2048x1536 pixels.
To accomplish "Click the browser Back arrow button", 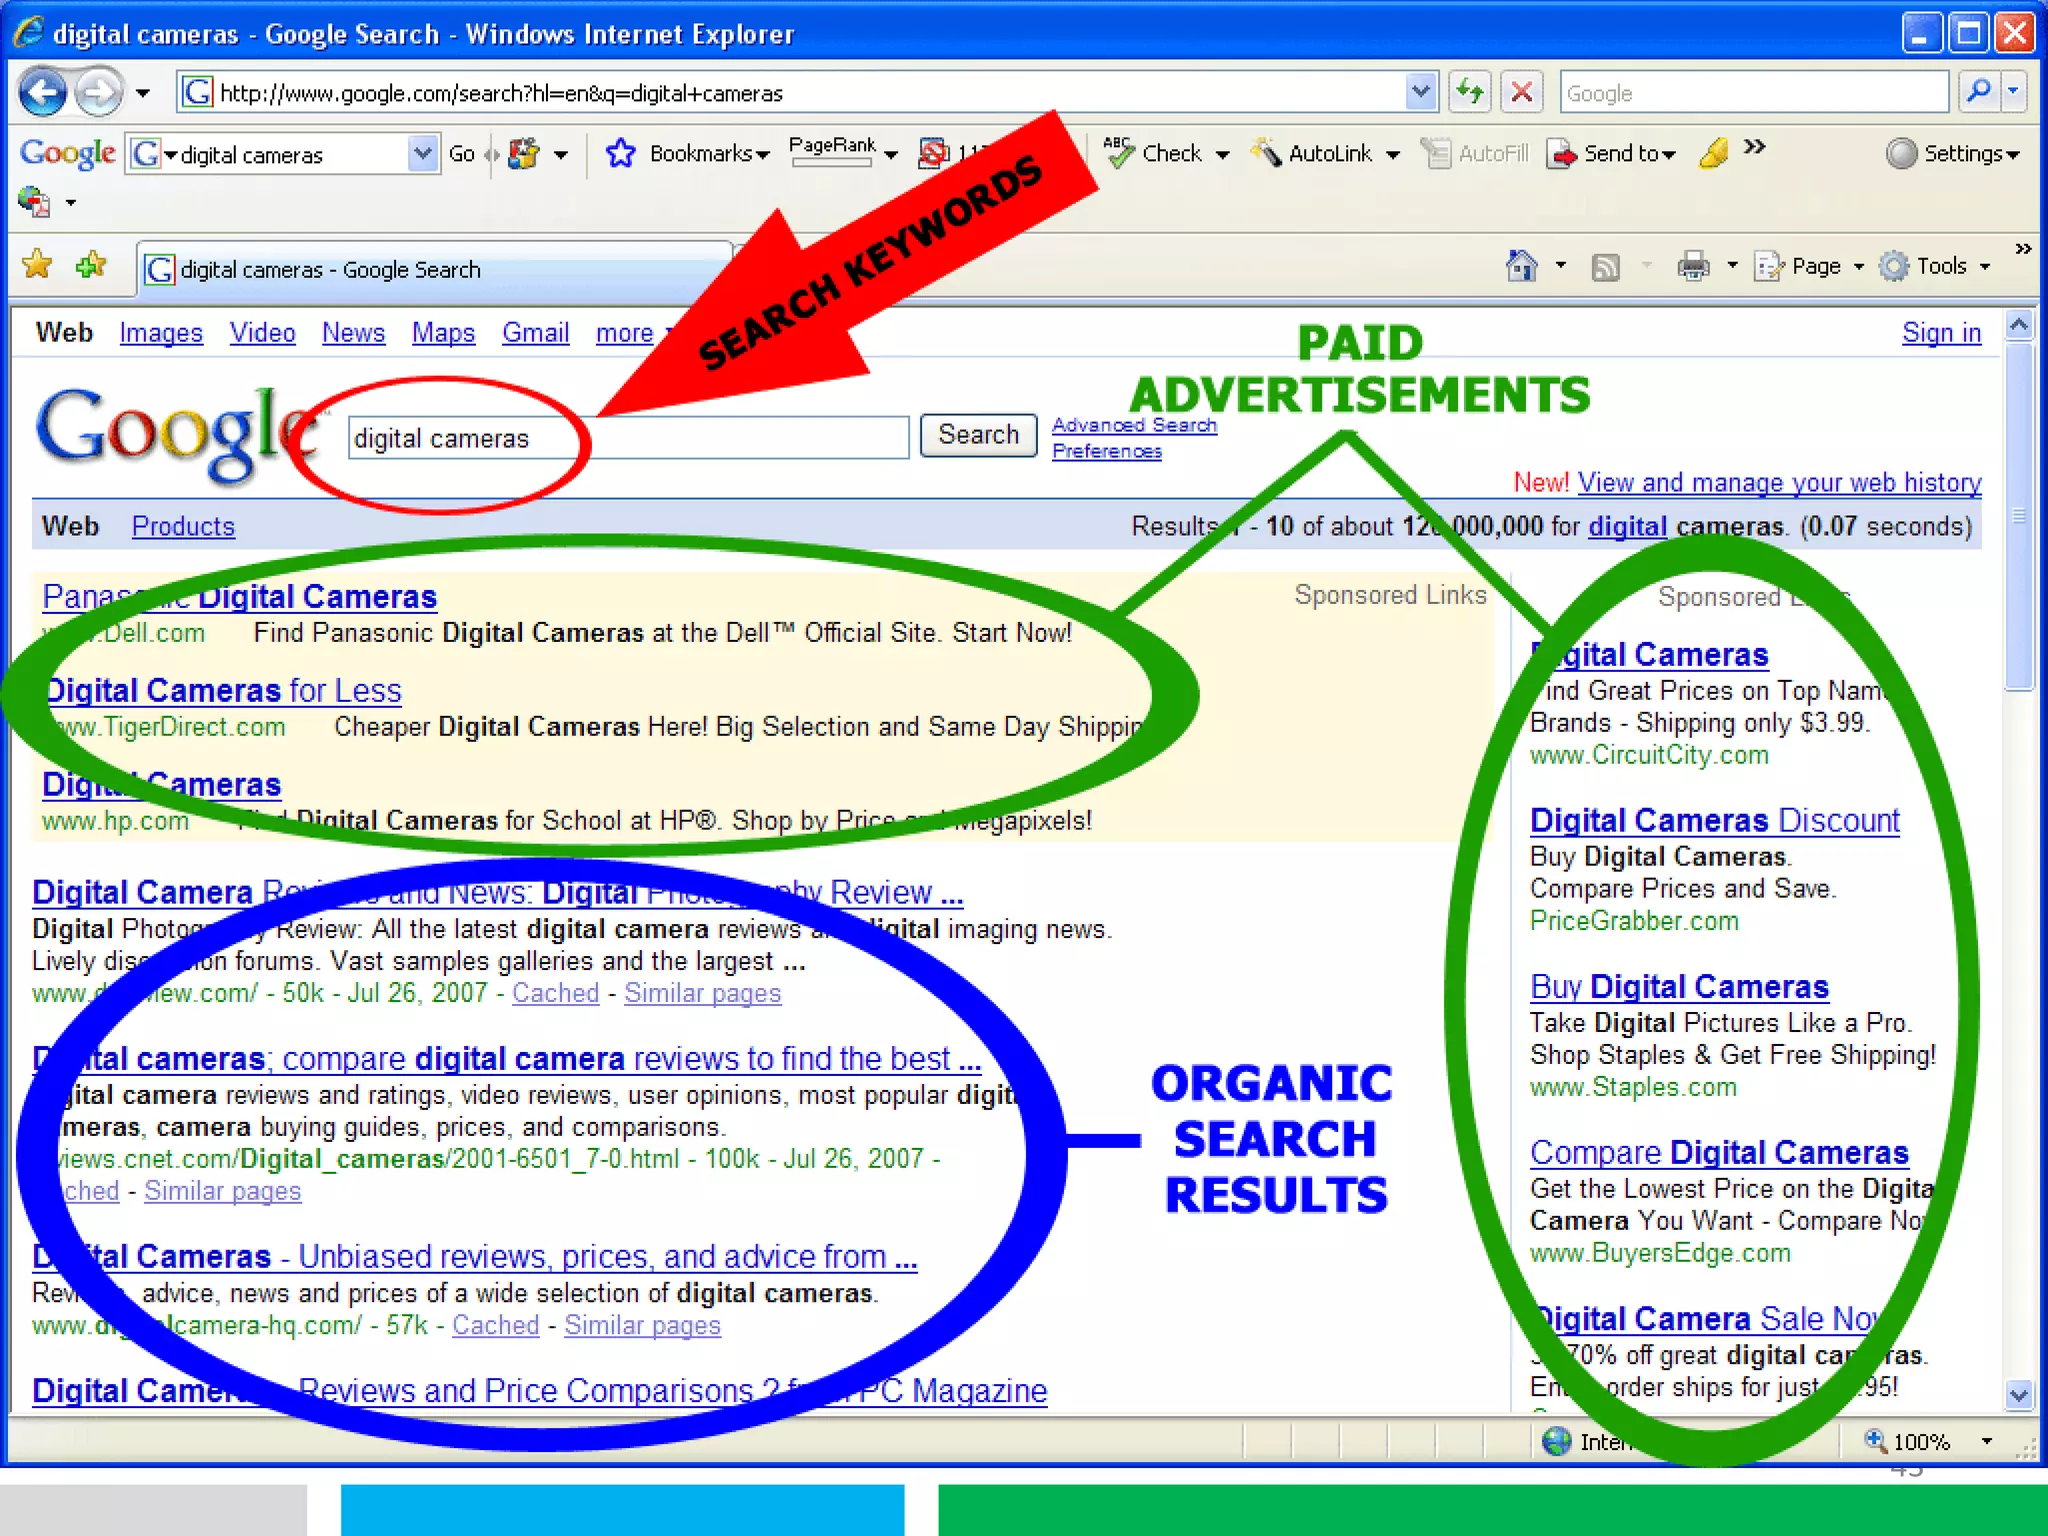I will coord(43,93).
